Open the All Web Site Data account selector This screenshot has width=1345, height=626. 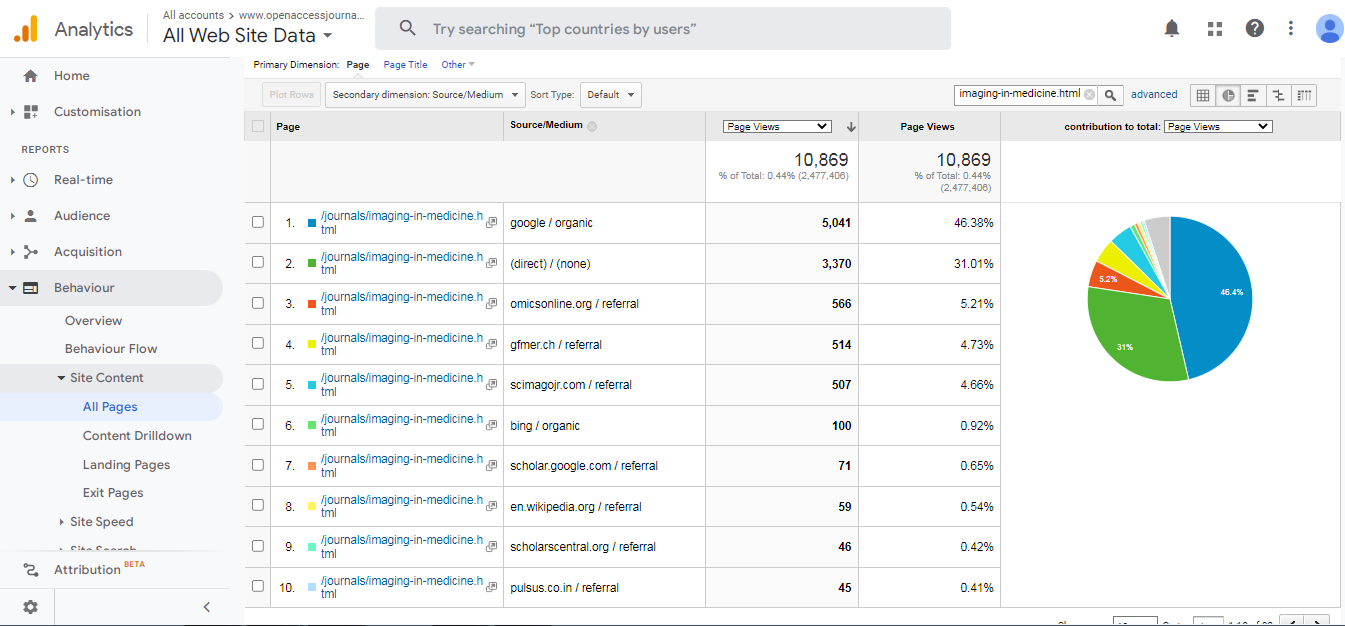coord(248,35)
